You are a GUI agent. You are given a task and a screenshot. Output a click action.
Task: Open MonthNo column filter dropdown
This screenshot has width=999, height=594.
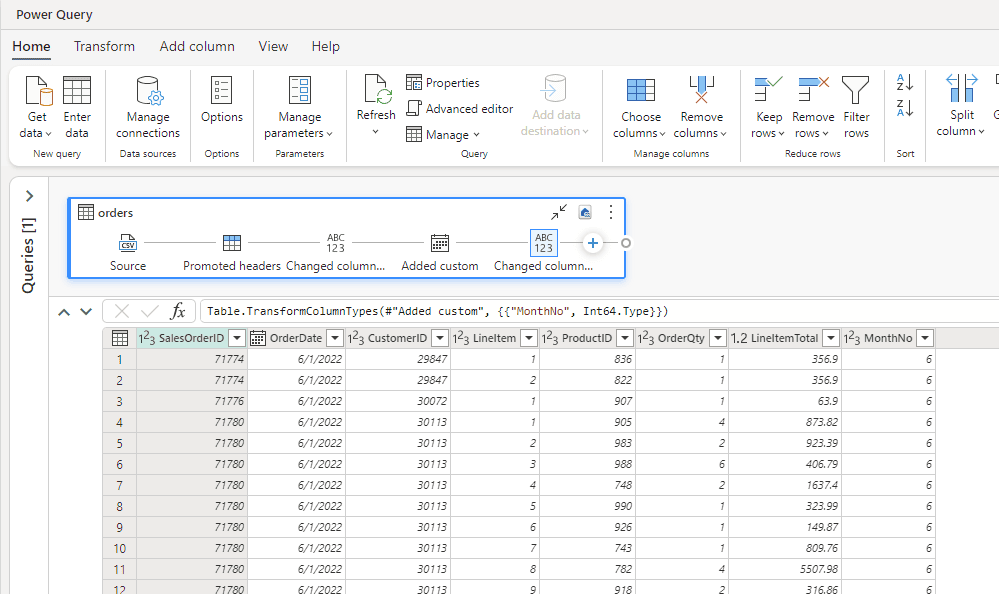pos(925,338)
